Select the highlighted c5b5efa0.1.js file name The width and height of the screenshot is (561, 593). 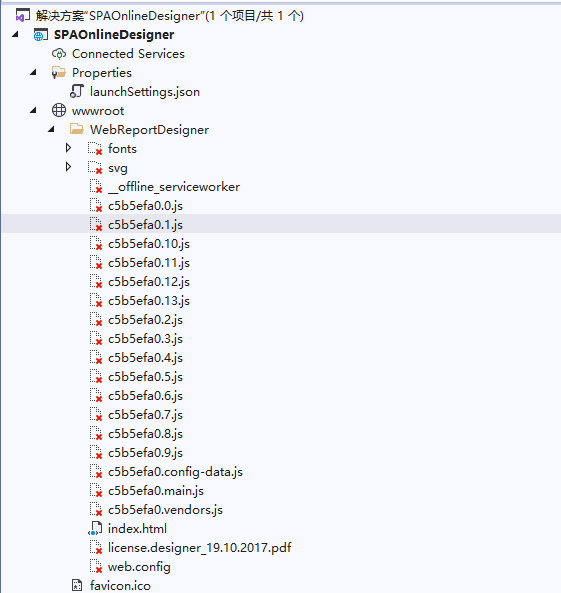(145, 225)
